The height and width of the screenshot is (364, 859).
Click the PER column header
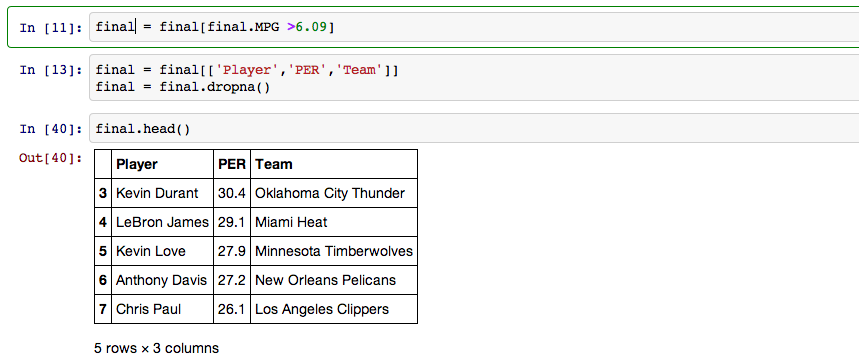tap(232, 164)
